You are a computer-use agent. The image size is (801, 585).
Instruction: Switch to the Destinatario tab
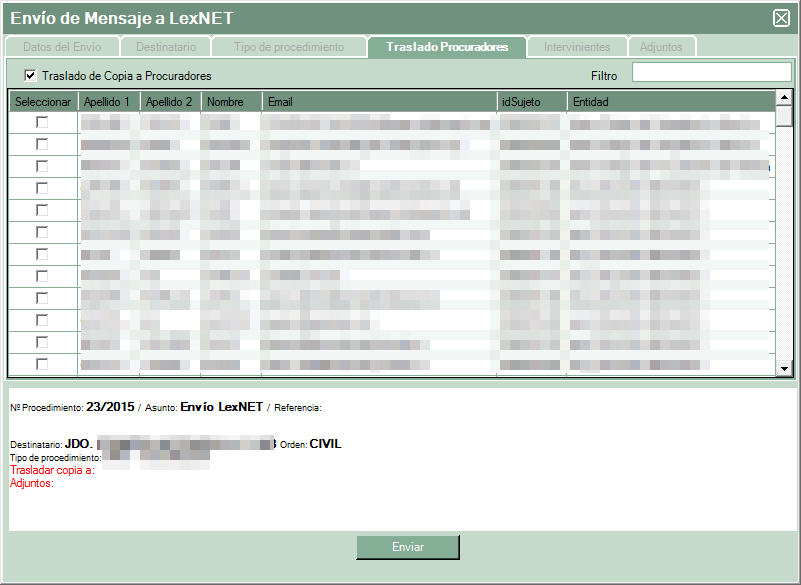(x=165, y=47)
